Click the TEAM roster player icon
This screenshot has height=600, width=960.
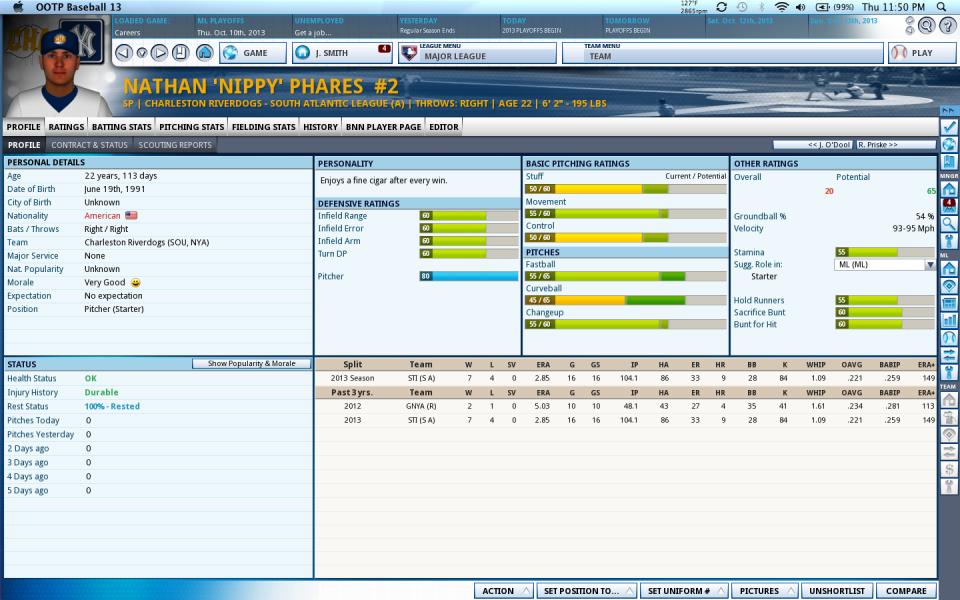949,418
